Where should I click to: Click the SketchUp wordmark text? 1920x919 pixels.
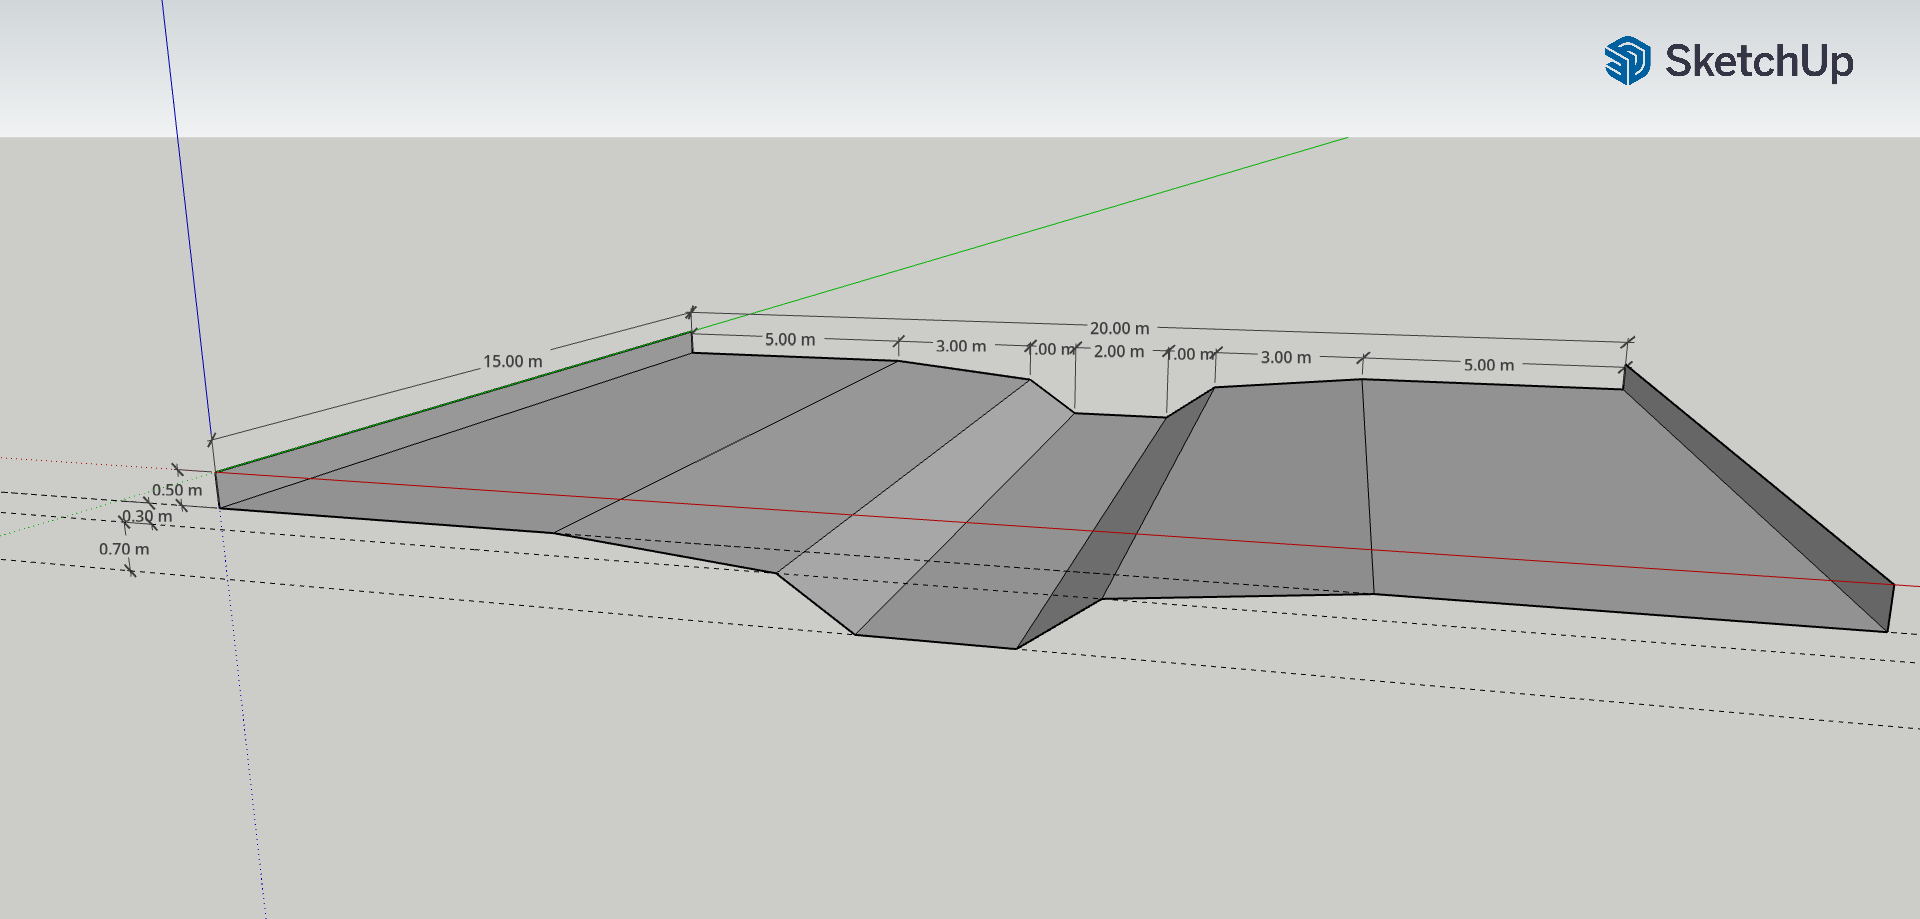click(x=1758, y=61)
